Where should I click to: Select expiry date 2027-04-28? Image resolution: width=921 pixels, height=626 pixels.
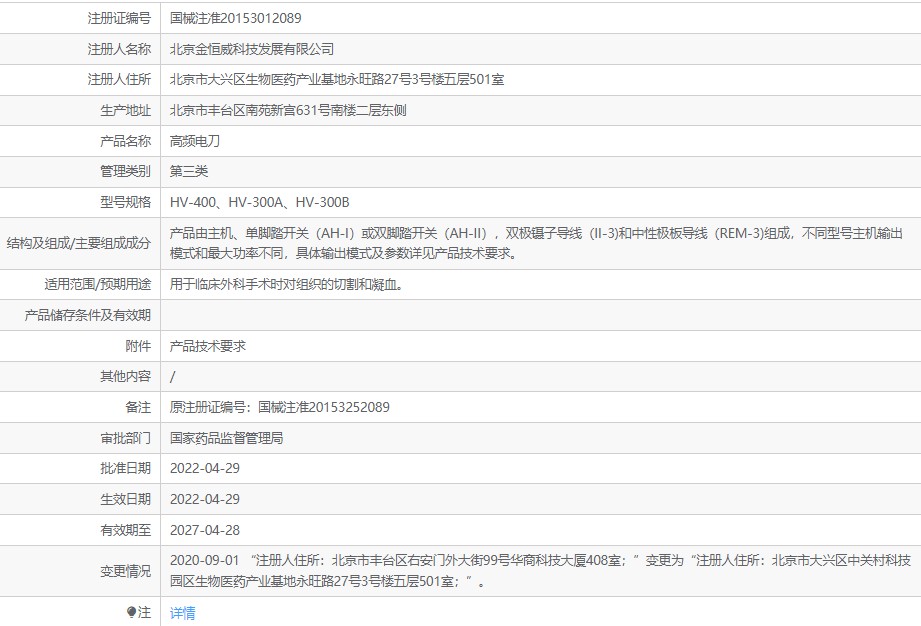[x=205, y=530]
